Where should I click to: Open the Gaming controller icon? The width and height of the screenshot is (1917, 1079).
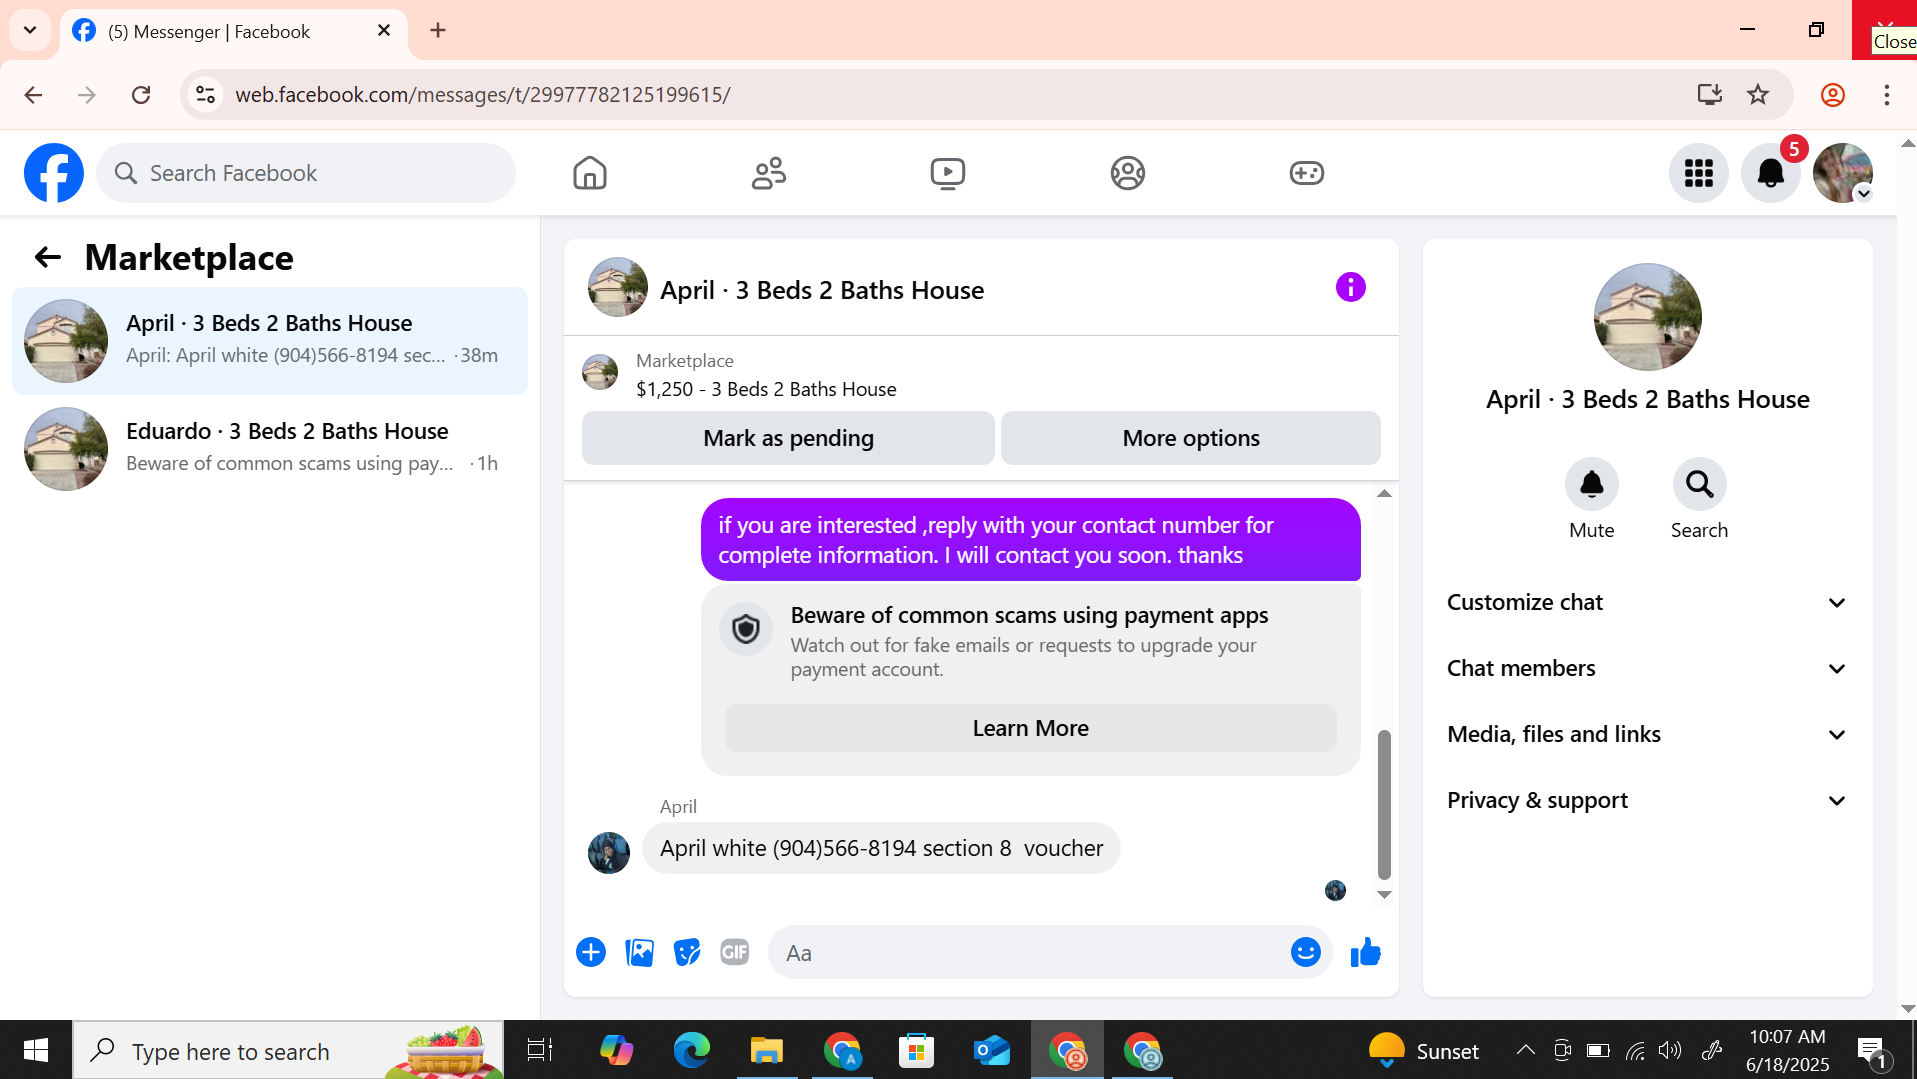(1306, 173)
